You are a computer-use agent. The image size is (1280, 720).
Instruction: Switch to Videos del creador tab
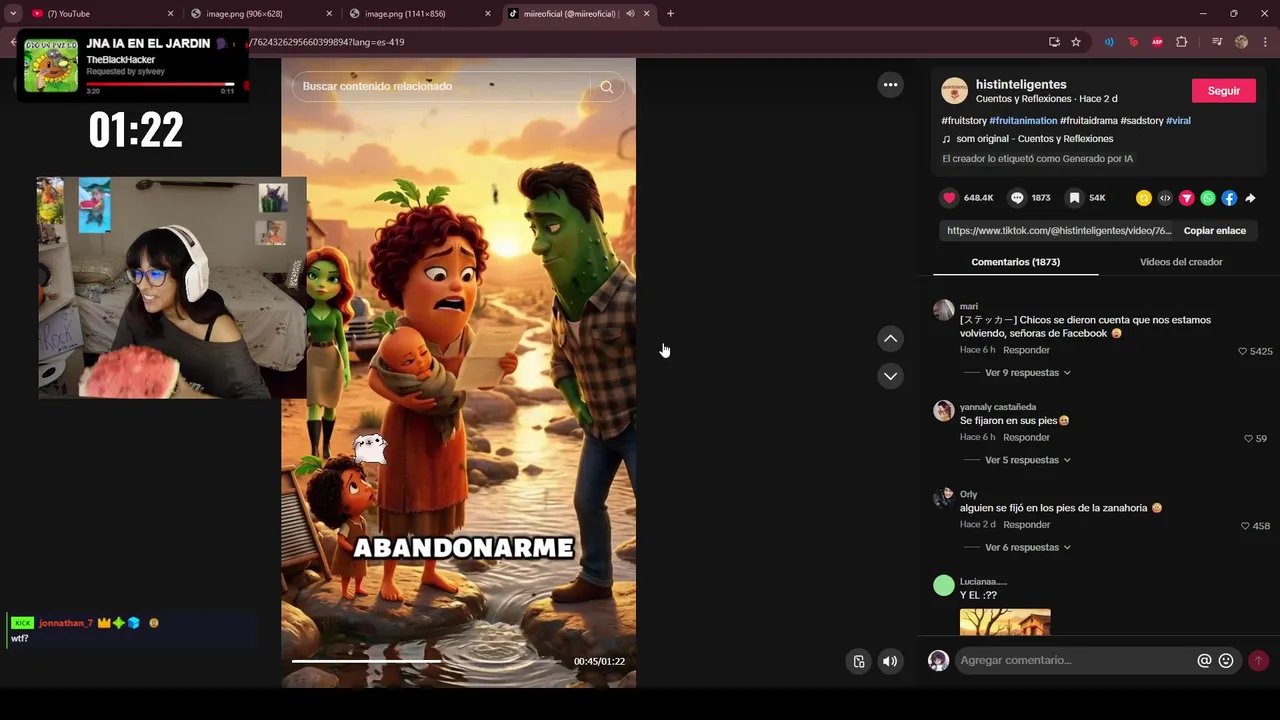coord(1181,262)
